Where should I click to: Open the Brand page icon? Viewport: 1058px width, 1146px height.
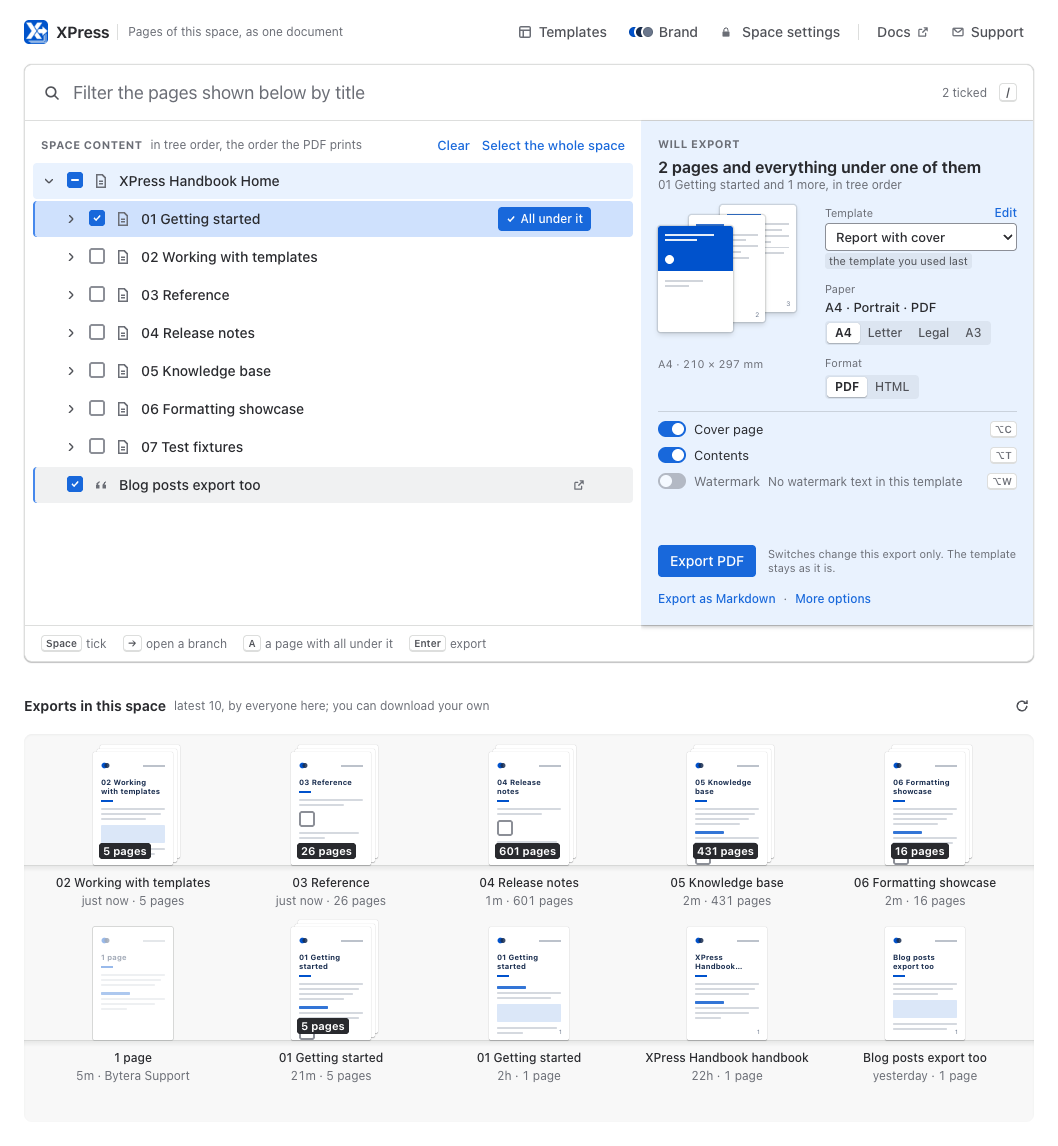point(641,32)
